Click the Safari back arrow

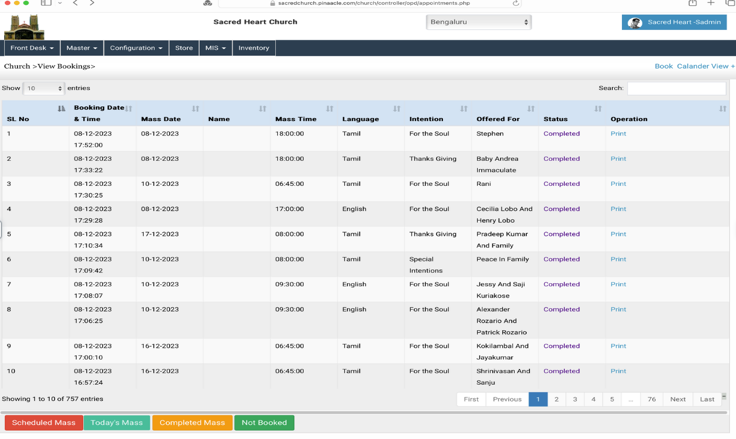(x=75, y=3)
